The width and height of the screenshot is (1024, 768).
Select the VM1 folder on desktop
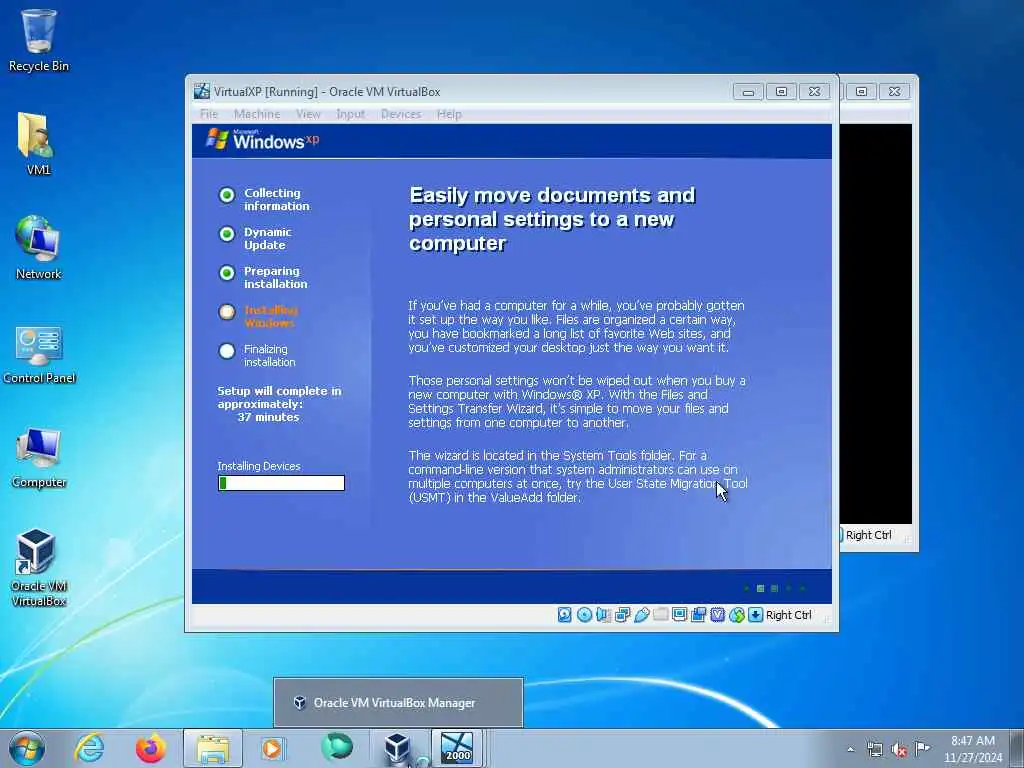[x=39, y=144]
